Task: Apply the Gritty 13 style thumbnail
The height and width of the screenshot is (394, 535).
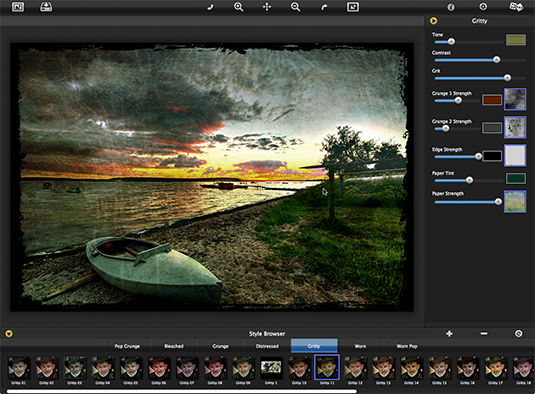Action: pyautogui.click(x=383, y=368)
